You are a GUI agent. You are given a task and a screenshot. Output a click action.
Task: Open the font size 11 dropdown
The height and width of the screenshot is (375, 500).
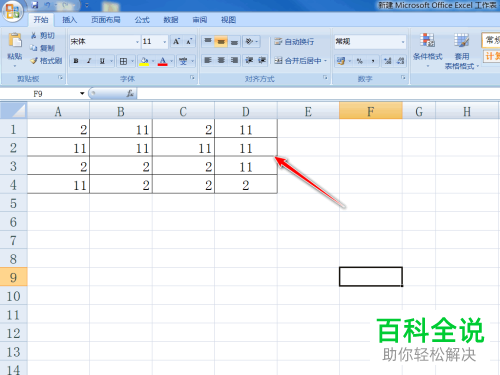click(x=164, y=42)
